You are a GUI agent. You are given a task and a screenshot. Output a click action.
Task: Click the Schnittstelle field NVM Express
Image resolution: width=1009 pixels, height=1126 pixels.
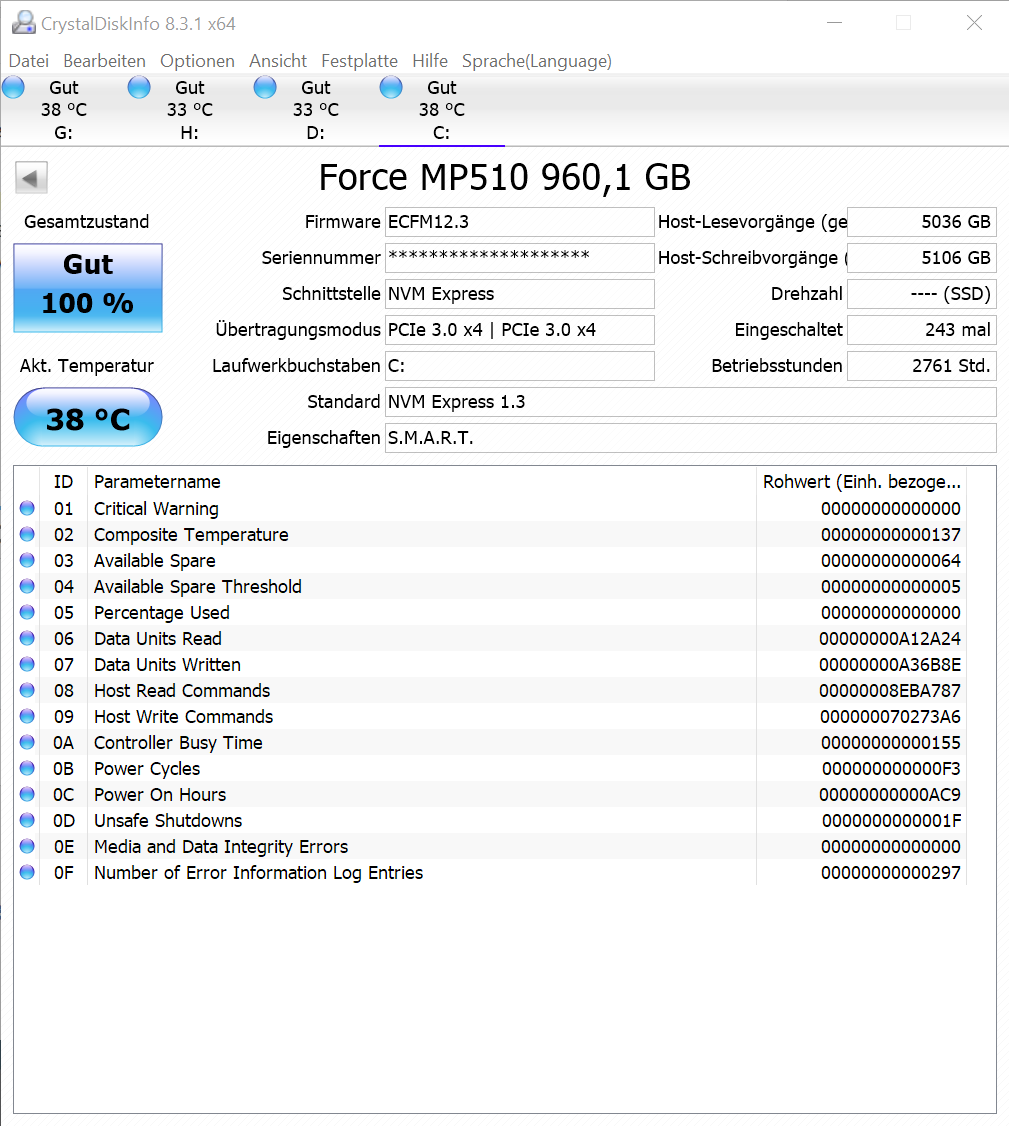click(x=519, y=294)
